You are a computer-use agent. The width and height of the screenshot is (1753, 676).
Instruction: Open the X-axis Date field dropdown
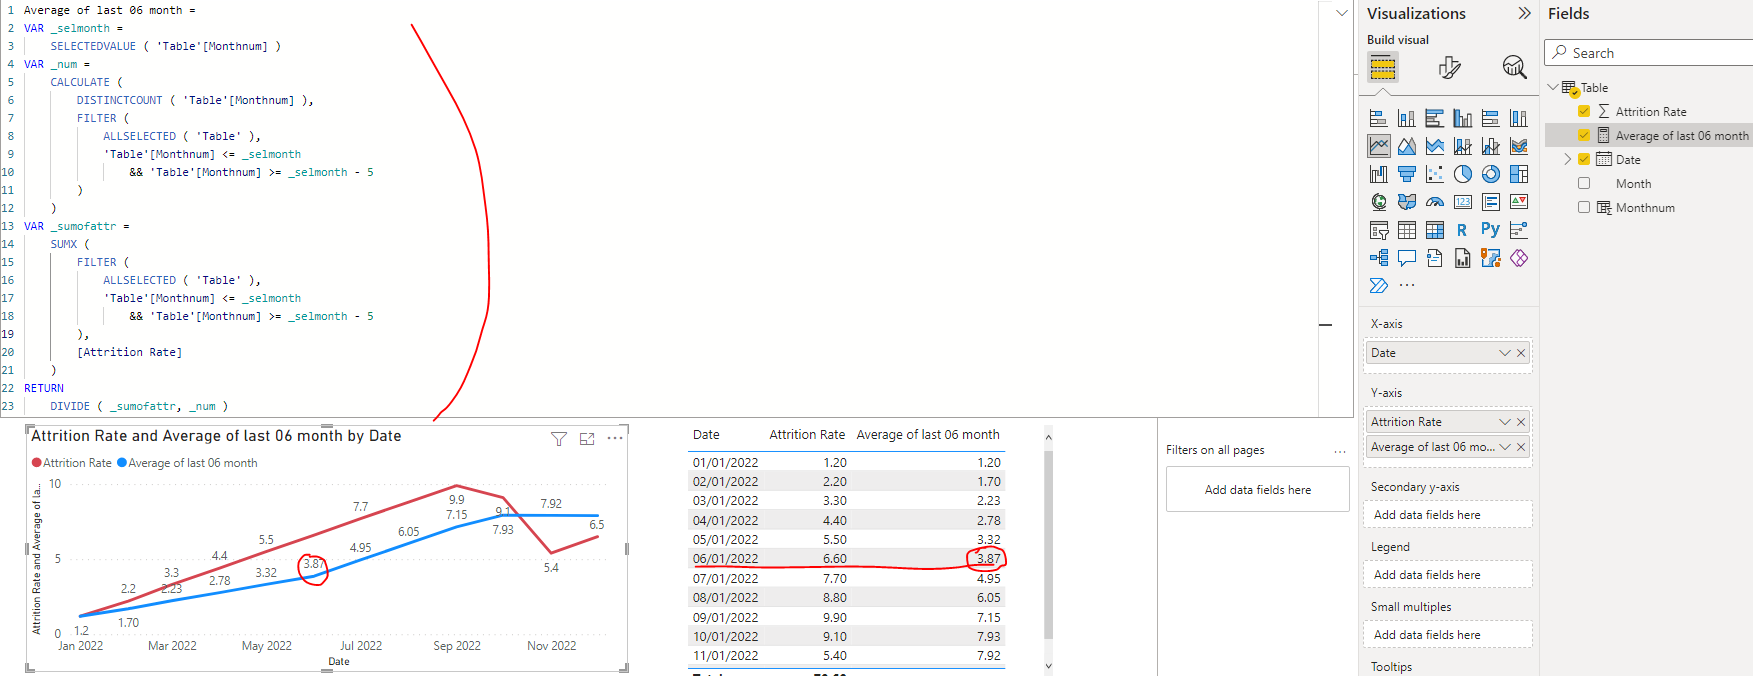[x=1504, y=353]
